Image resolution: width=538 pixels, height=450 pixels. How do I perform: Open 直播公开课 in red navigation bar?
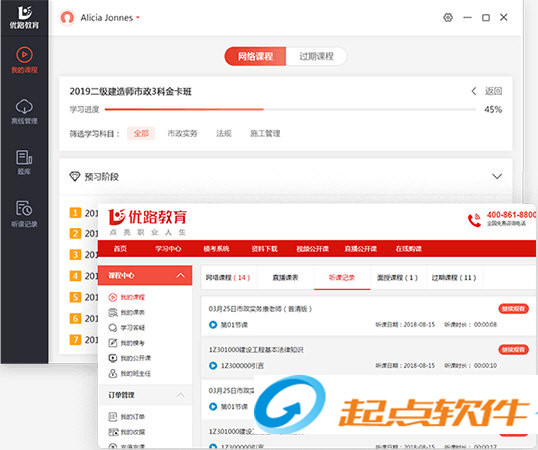coord(361,249)
